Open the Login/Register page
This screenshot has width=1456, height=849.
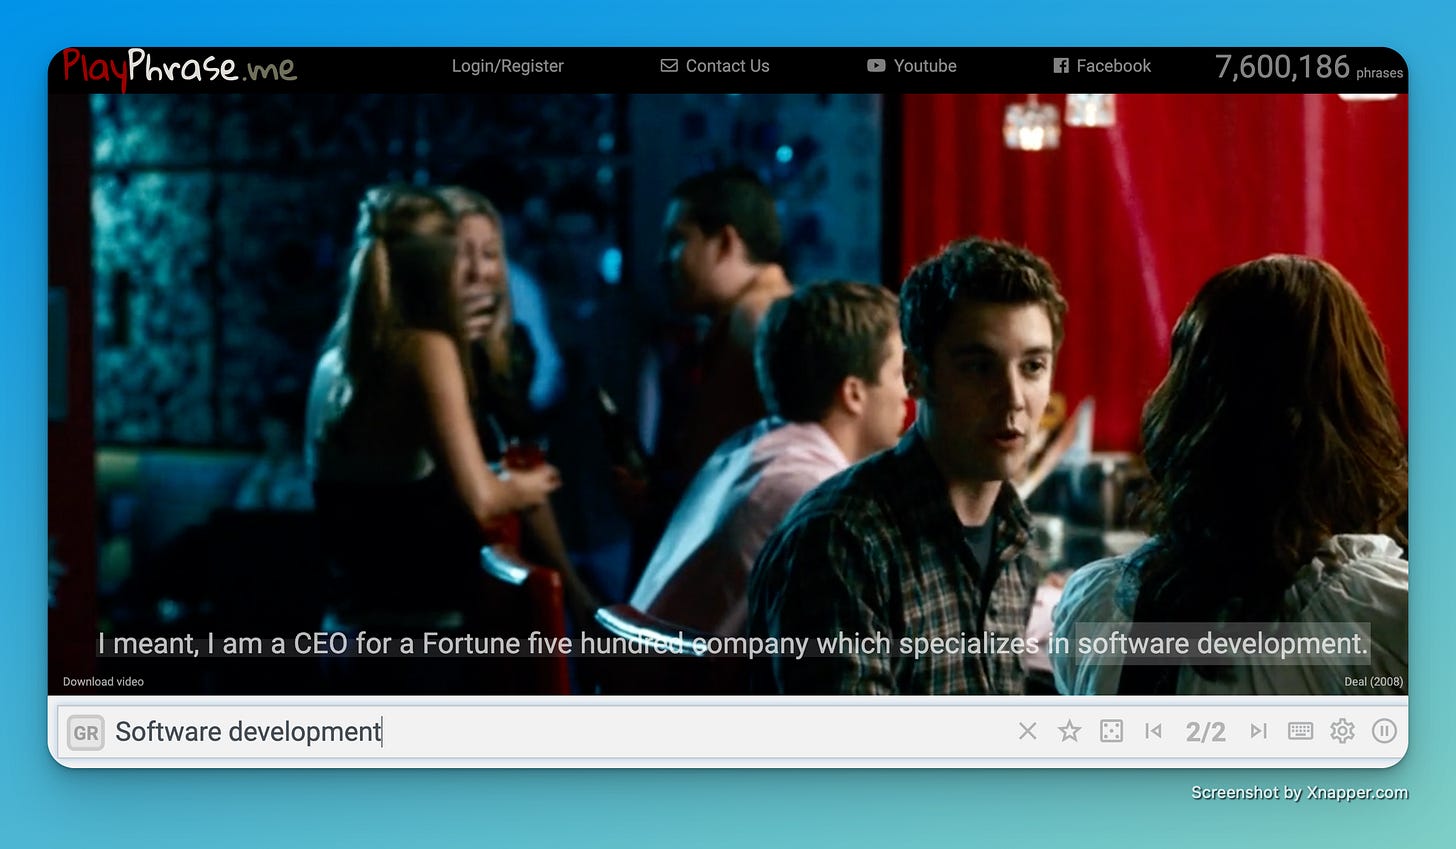pos(507,66)
